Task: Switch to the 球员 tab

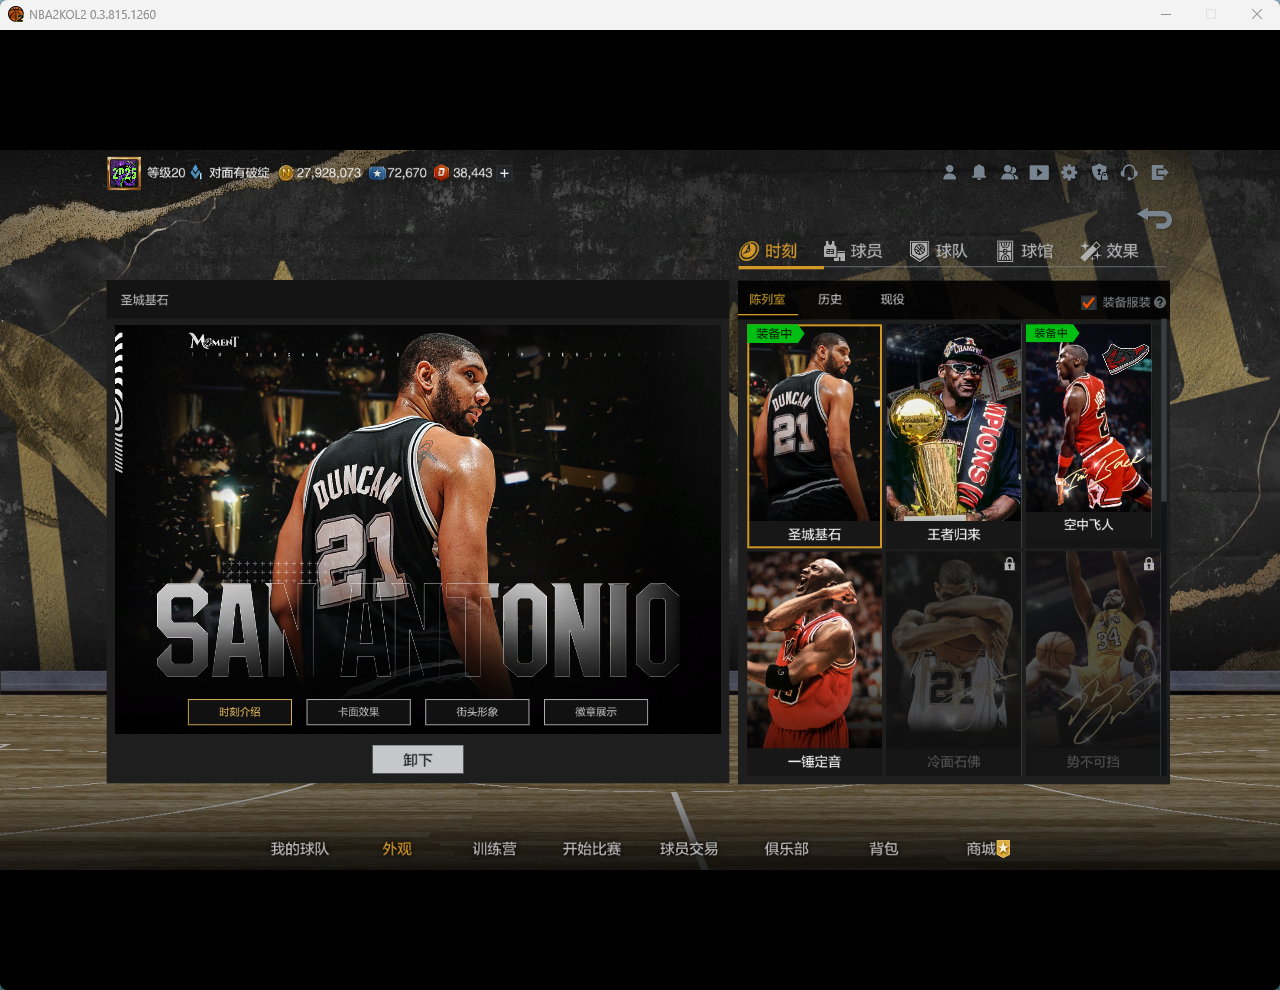Action: tap(853, 251)
